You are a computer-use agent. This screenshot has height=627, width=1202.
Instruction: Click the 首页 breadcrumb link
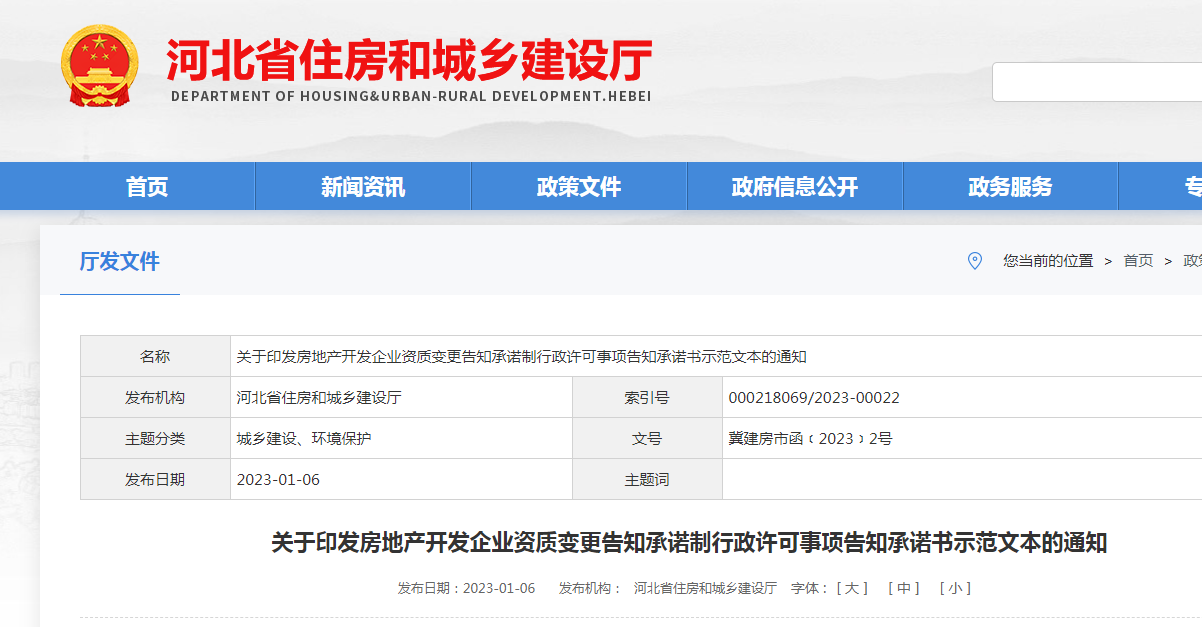click(x=1138, y=261)
